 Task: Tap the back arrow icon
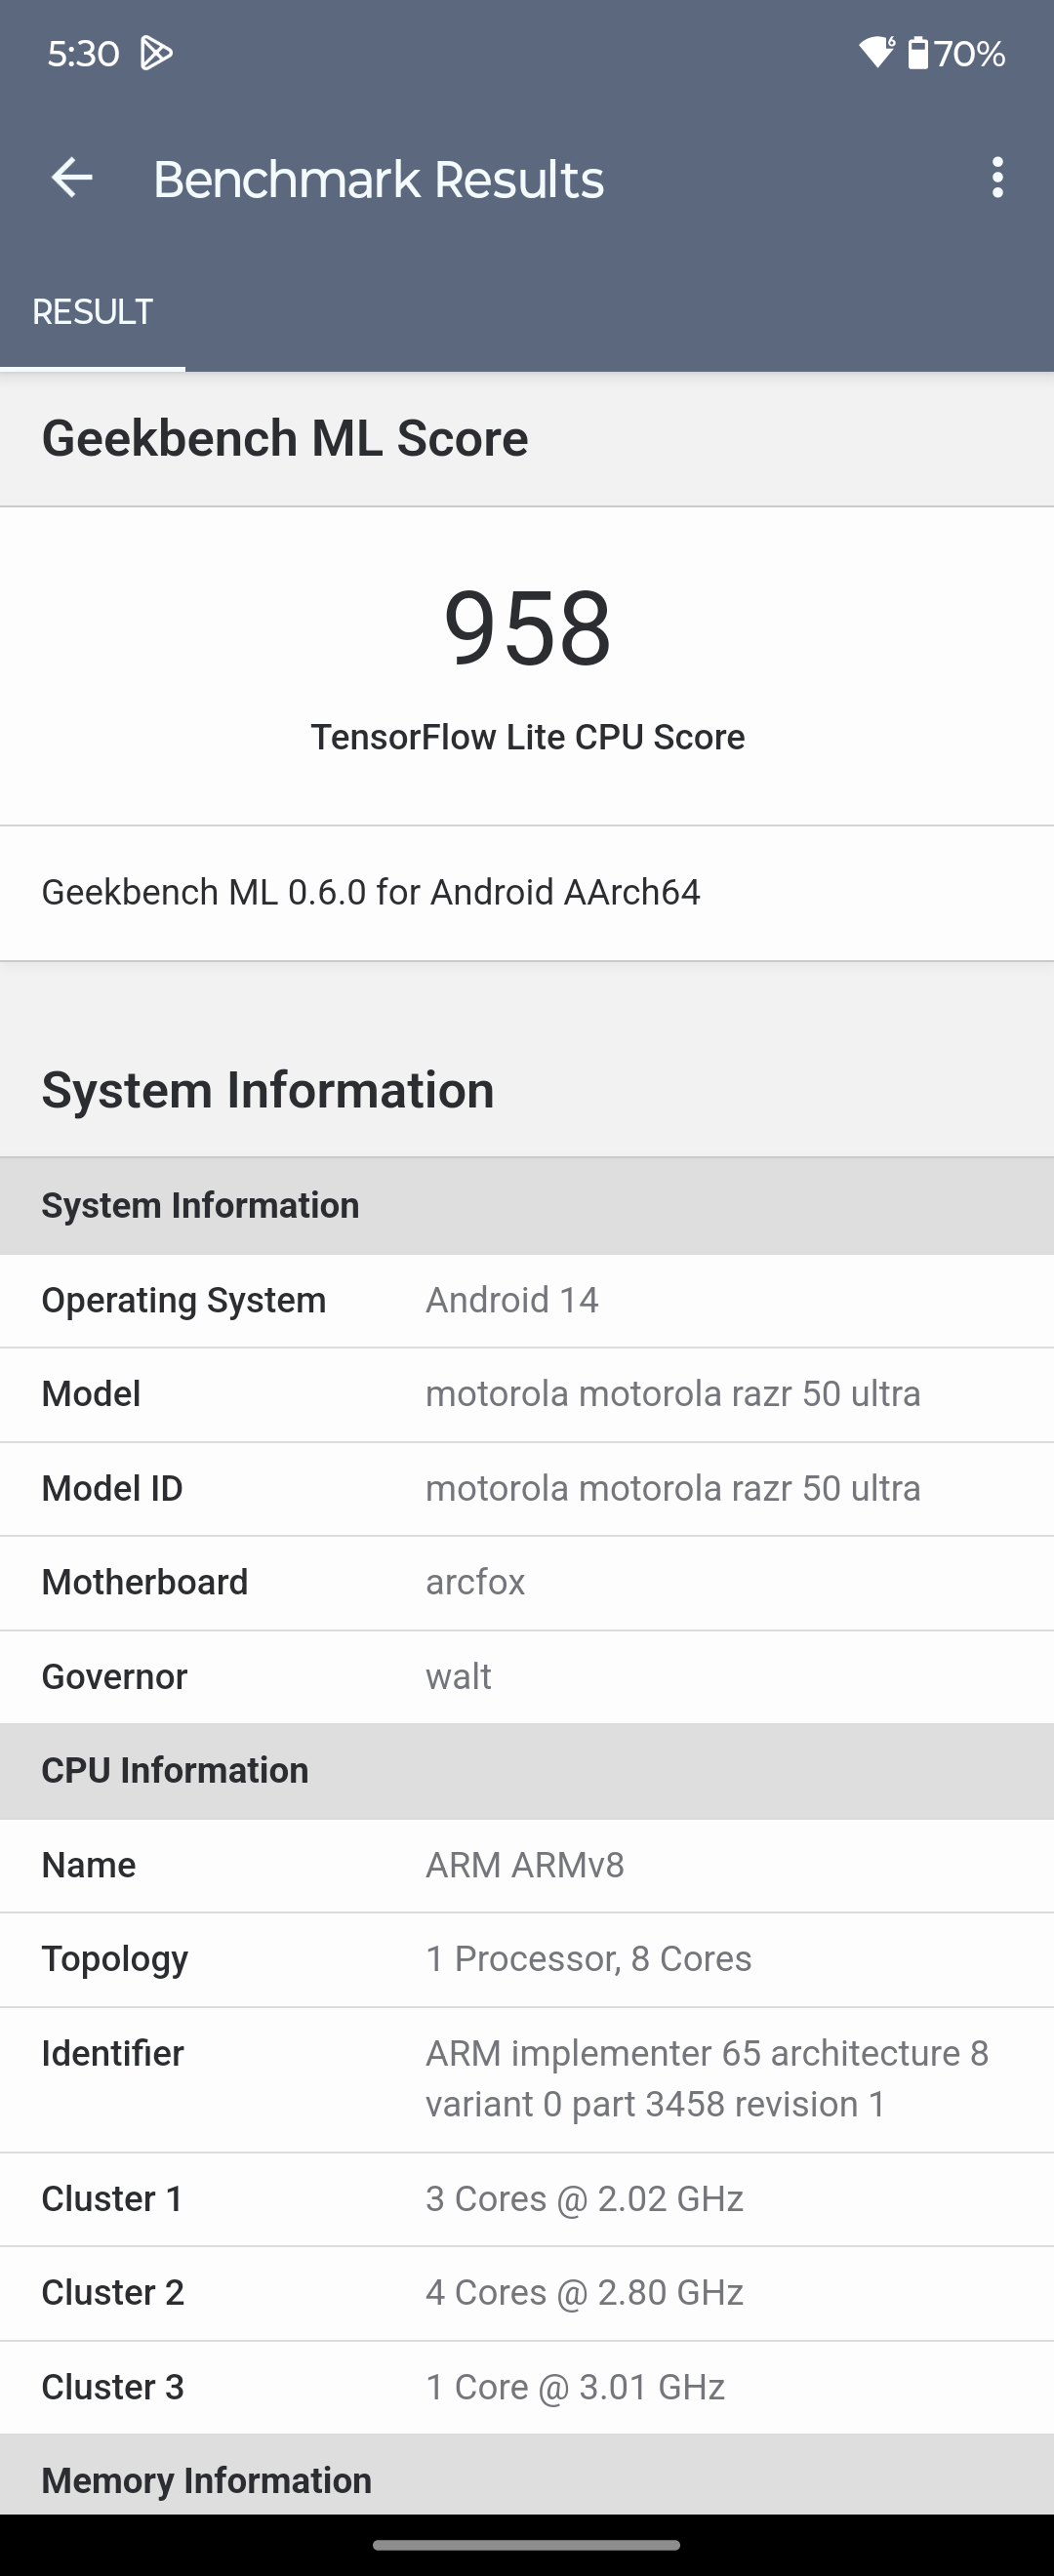[x=72, y=179]
